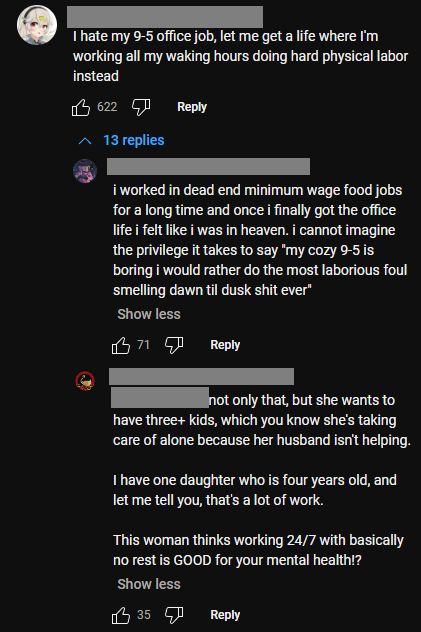Open first replier's redacted channel name

[x=208, y=166]
